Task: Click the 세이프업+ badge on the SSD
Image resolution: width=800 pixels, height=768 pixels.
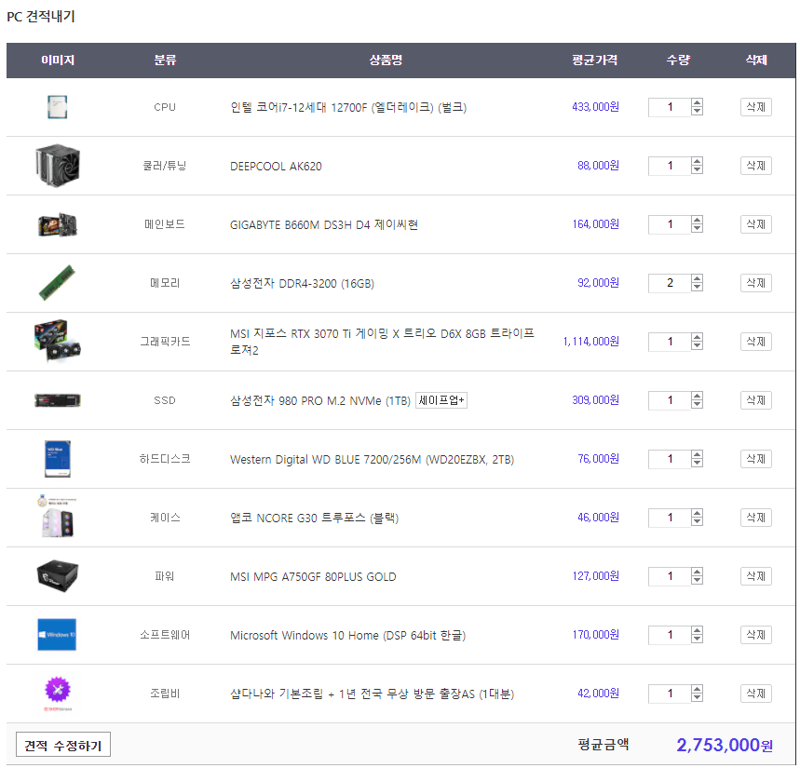Action: coord(441,400)
